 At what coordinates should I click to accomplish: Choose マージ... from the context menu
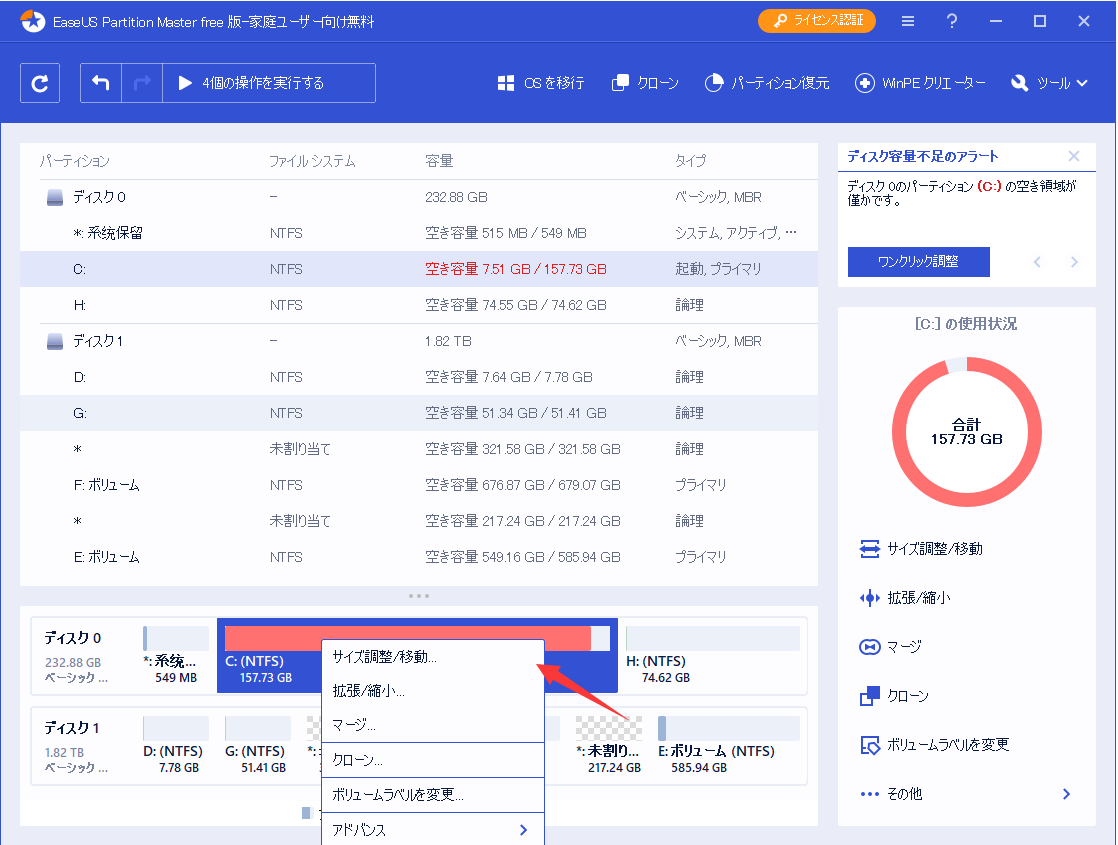(x=433, y=725)
